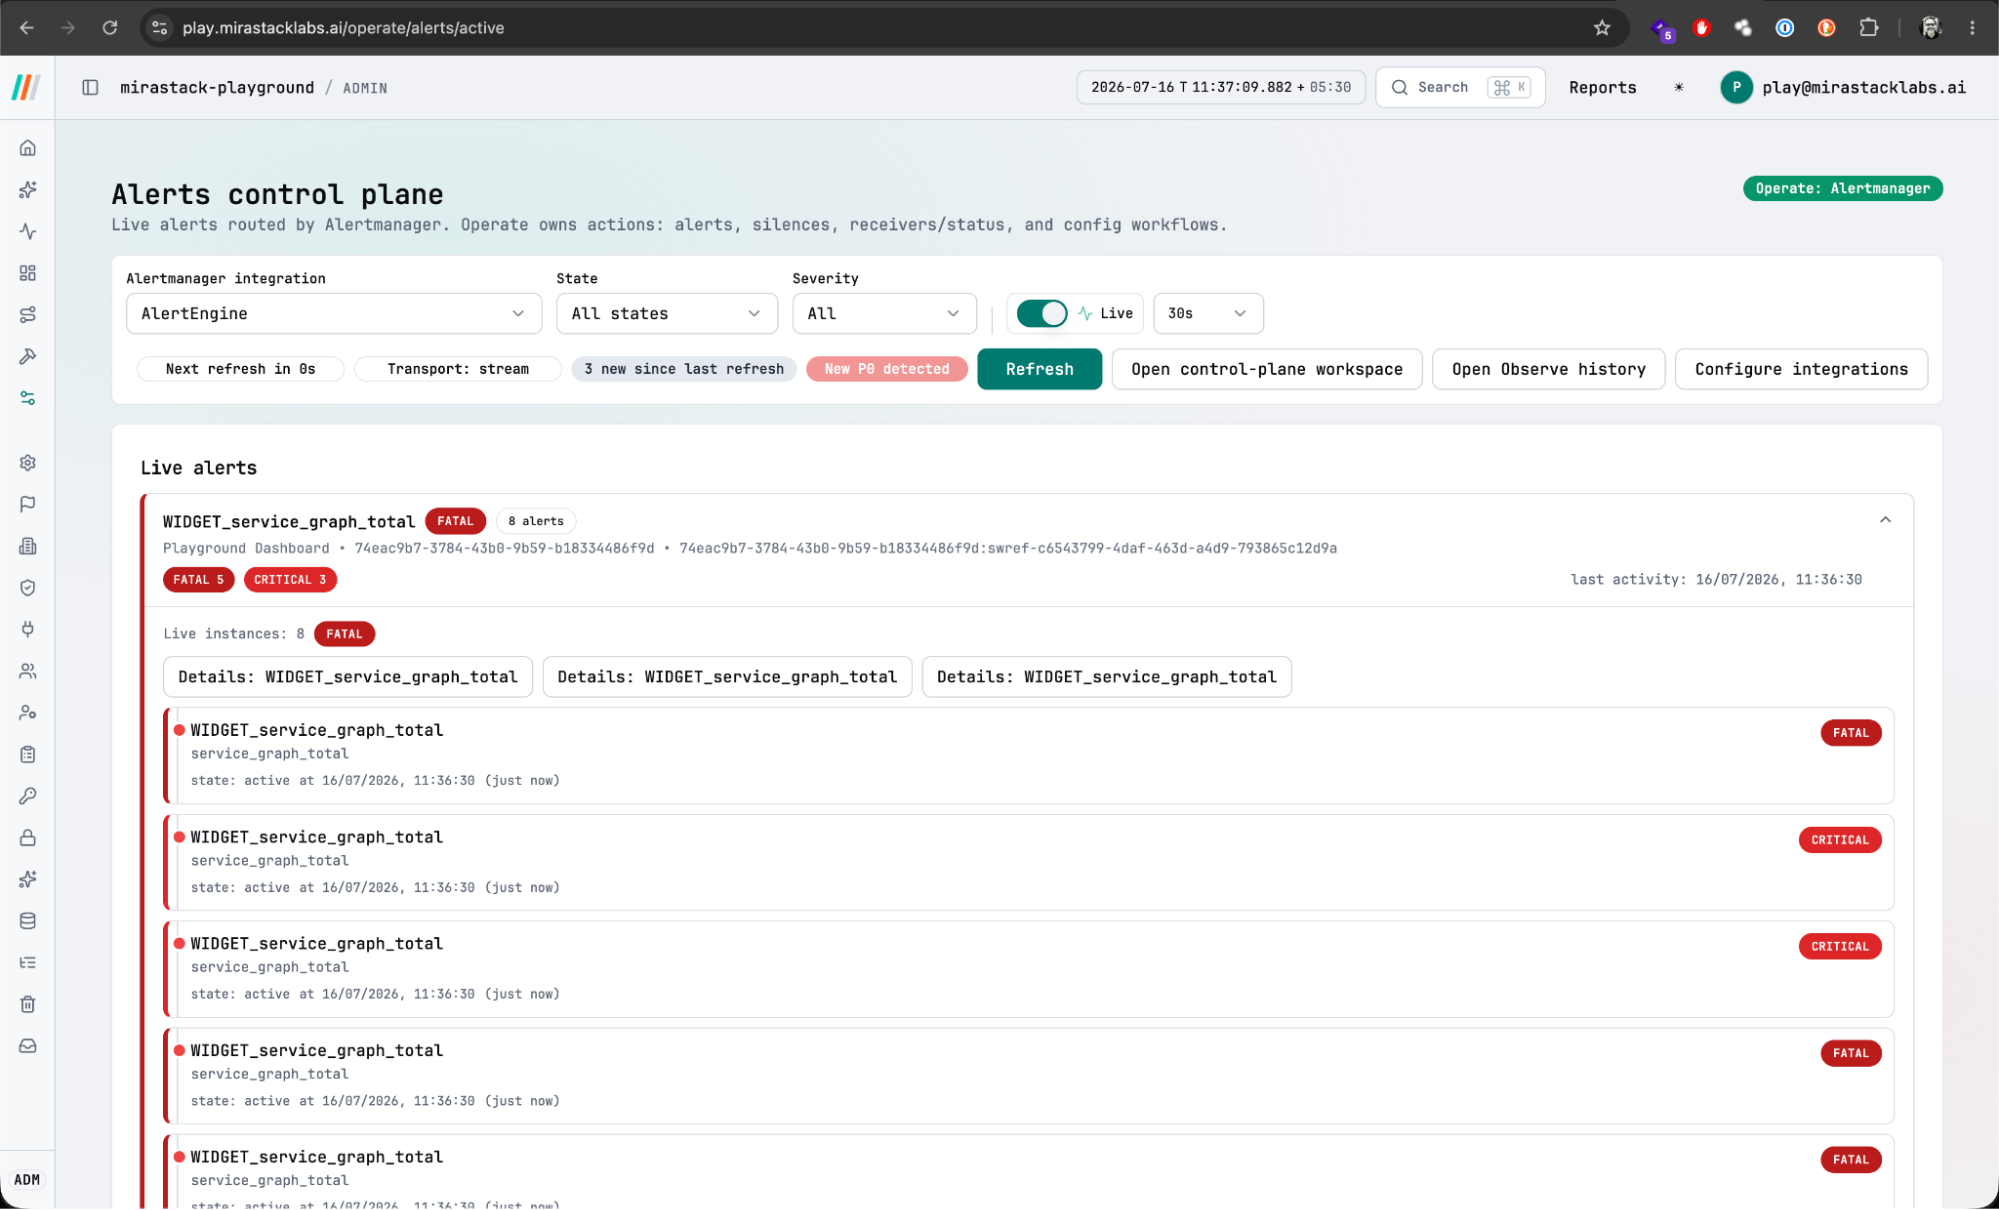Open the flag icon in the sidebar

28,504
